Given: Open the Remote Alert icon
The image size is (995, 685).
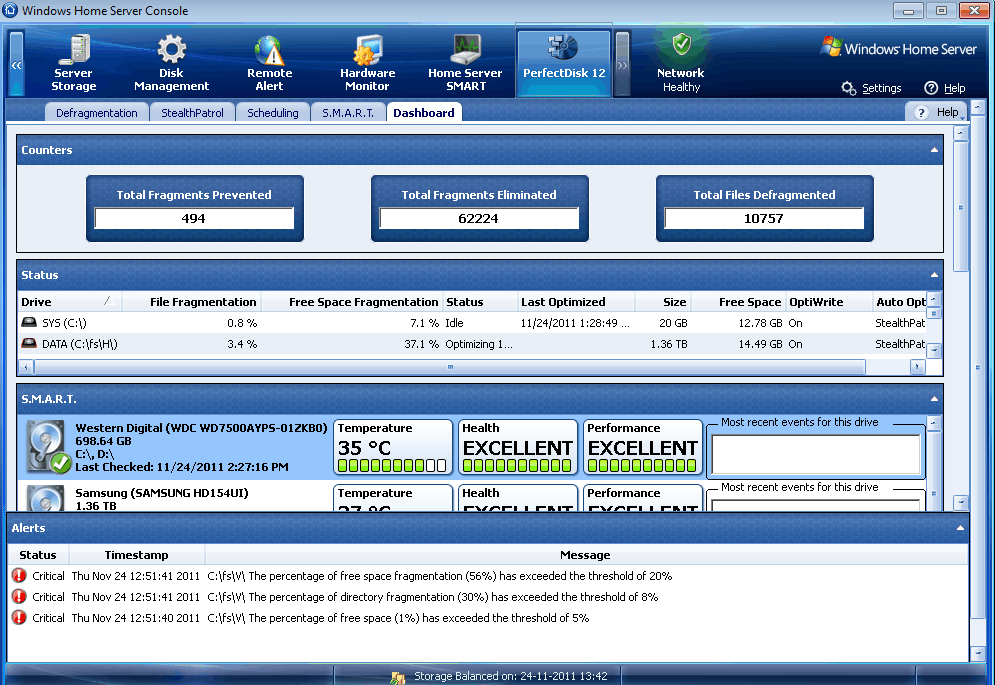Looking at the screenshot, I should coord(269,50).
